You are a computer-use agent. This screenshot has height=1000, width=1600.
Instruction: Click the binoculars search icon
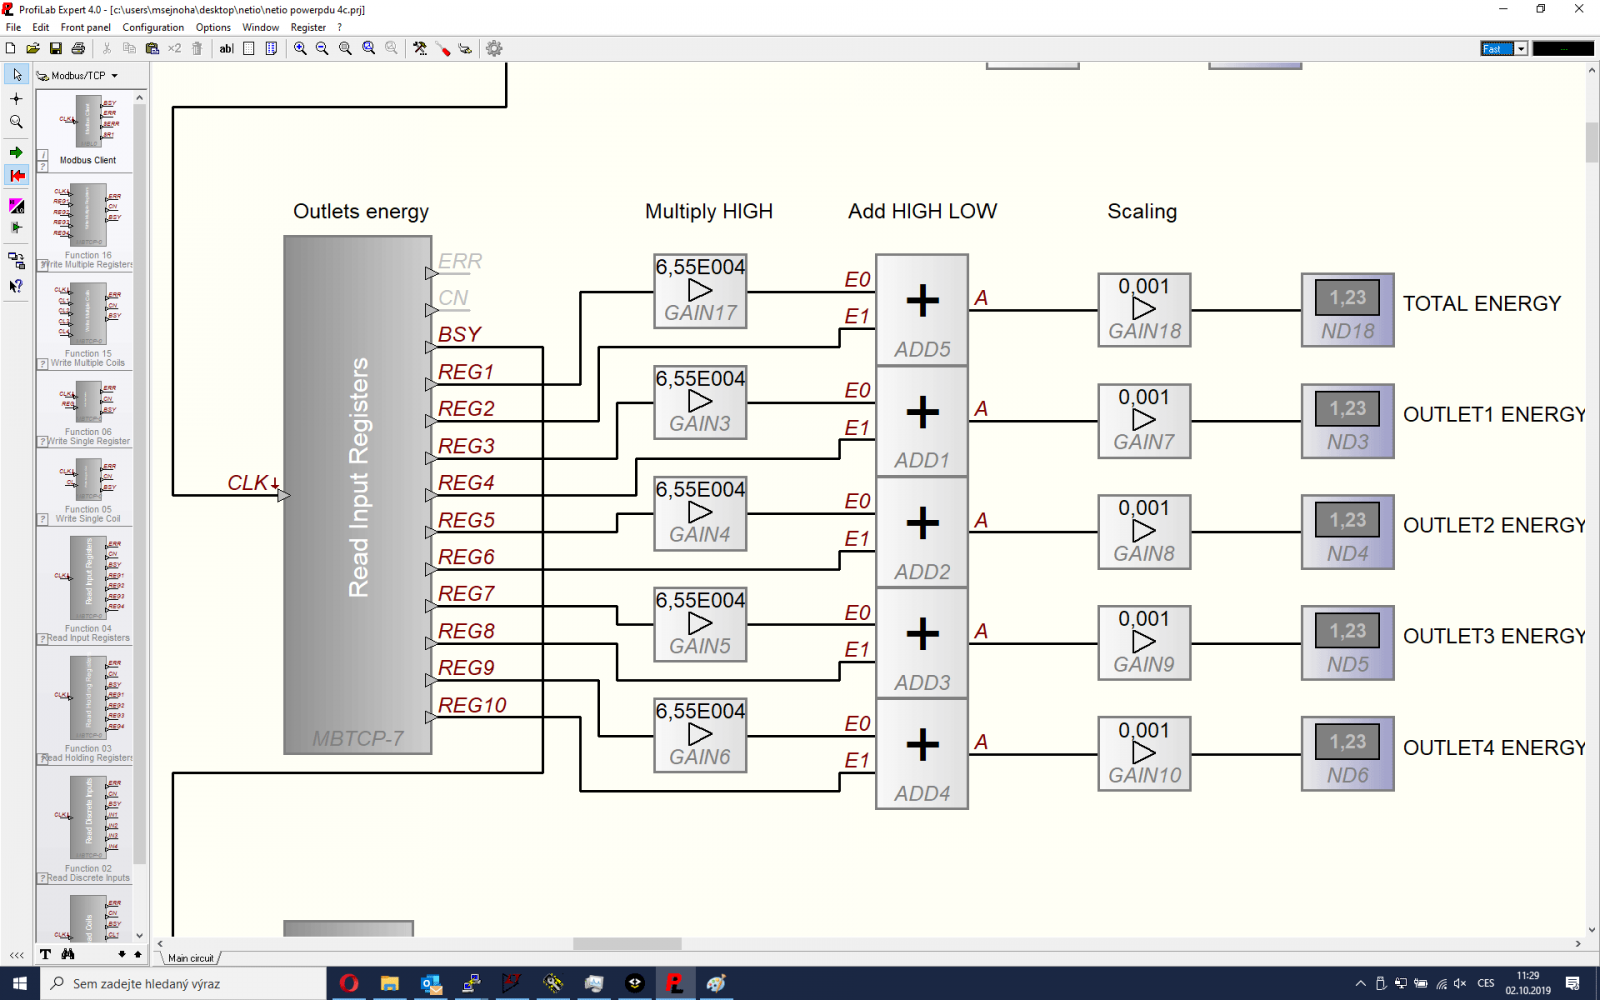point(68,954)
